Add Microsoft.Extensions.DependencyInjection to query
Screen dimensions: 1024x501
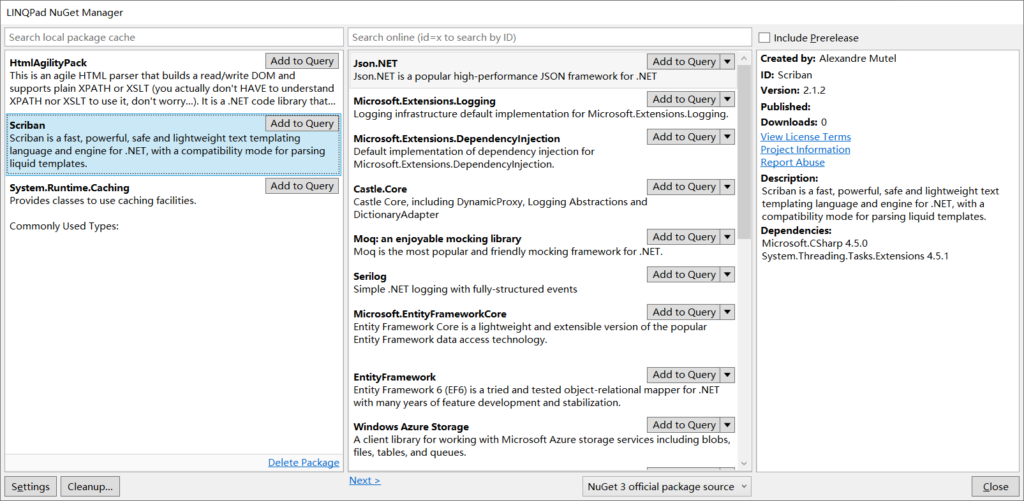[x=684, y=137]
